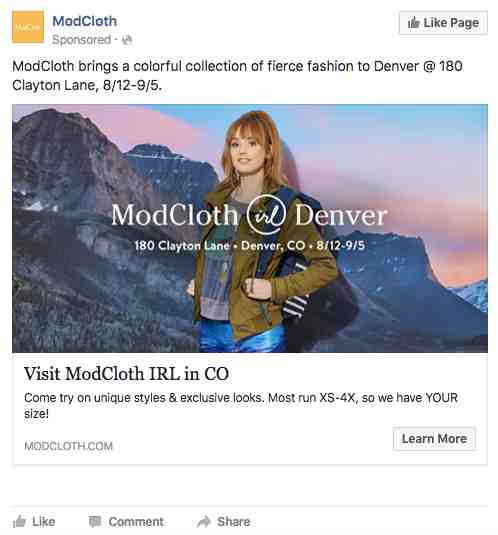Select the Like text in the action bar

pos(44,522)
